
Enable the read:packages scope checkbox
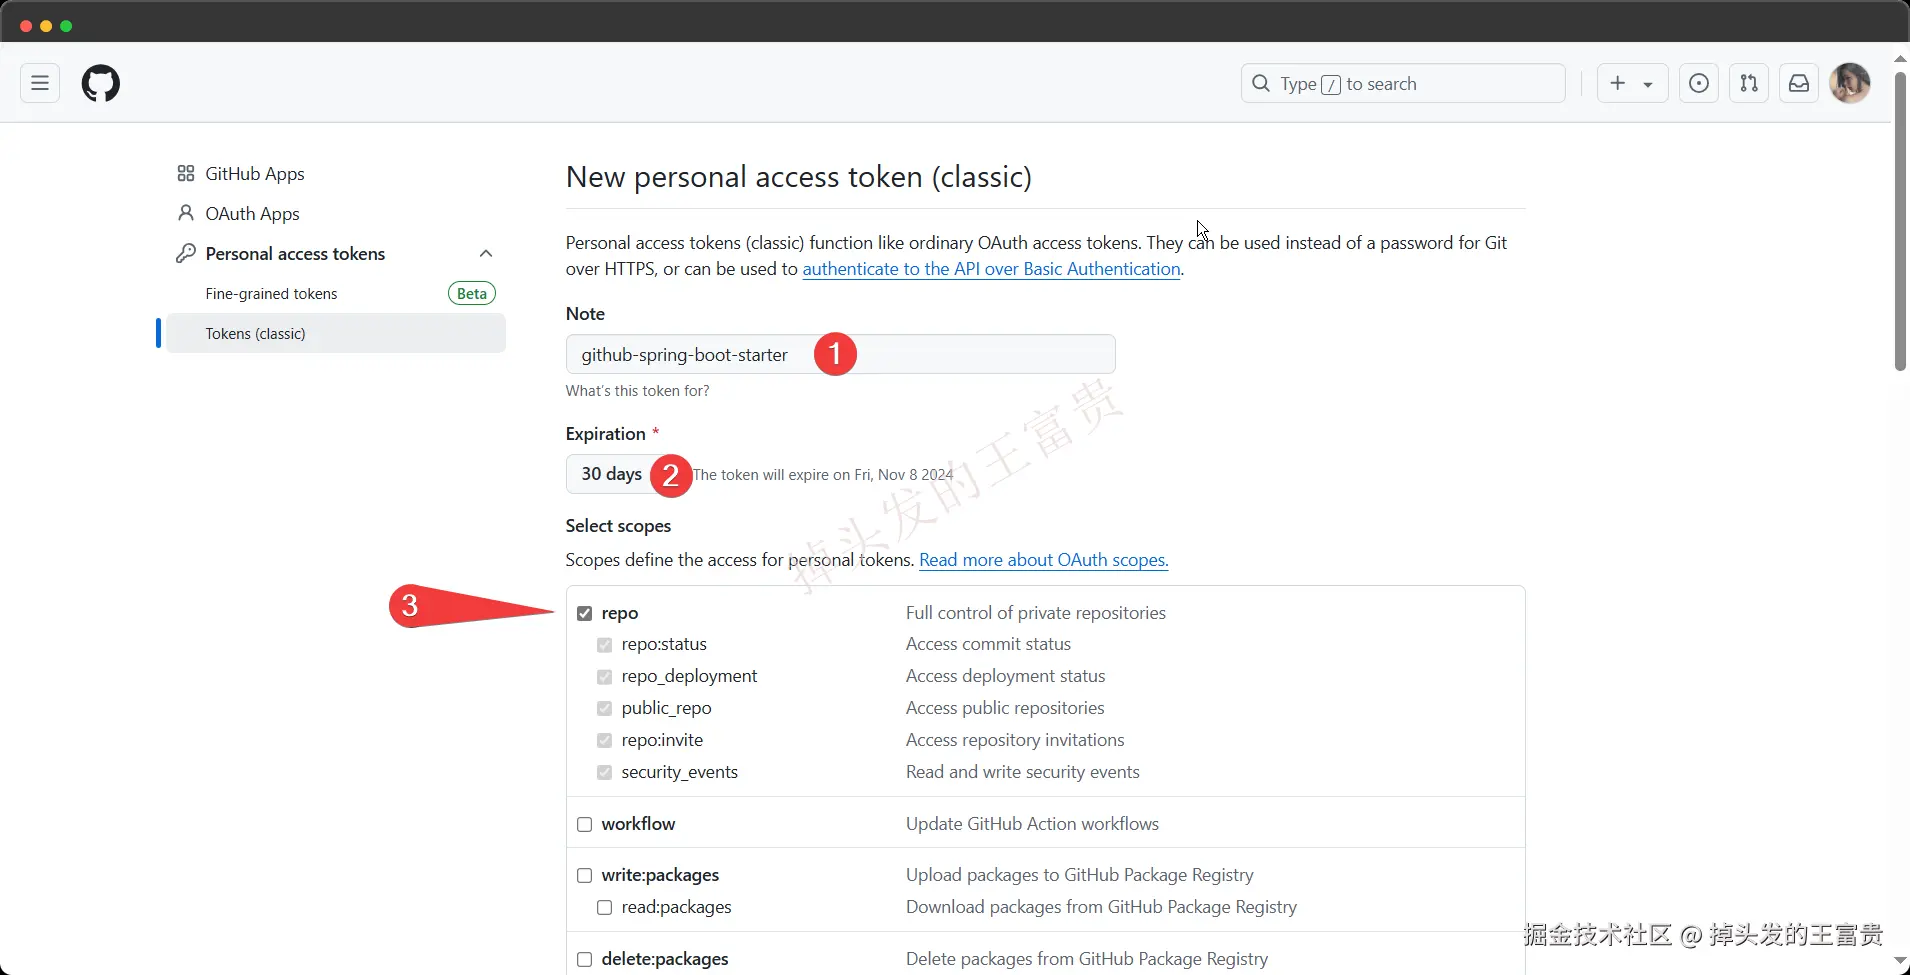coord(605,908)
